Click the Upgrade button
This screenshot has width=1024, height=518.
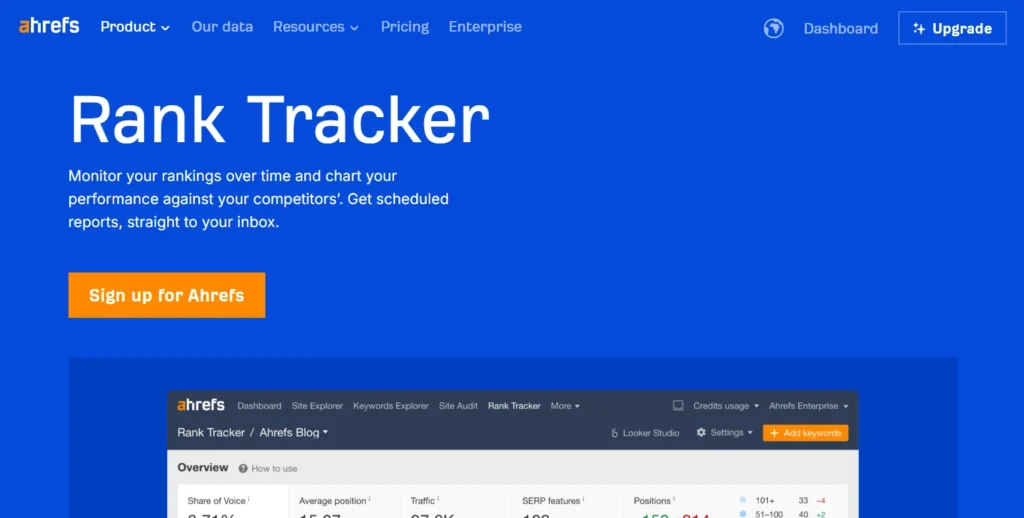point(952,28)
